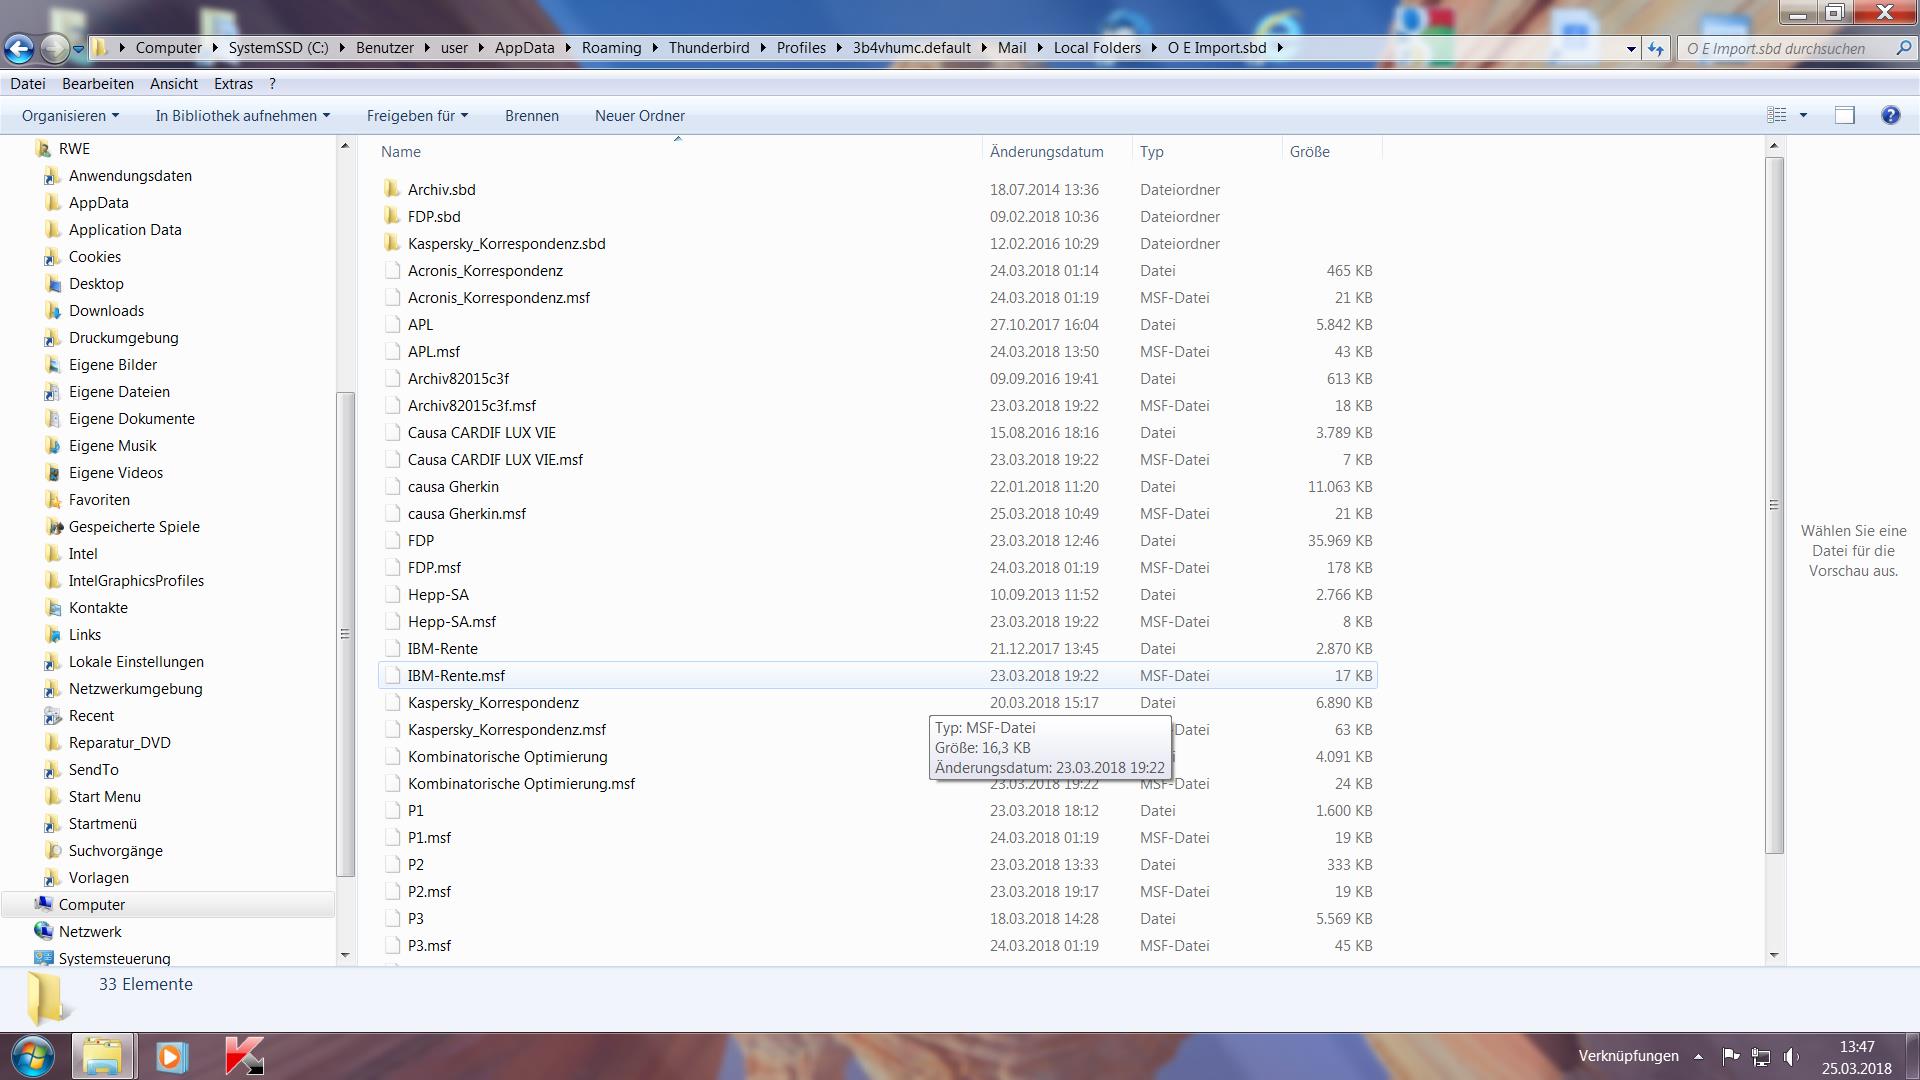Click Roaming in the address path
This screenshot has width=1920, height=1080.
[x=611, y=48]
